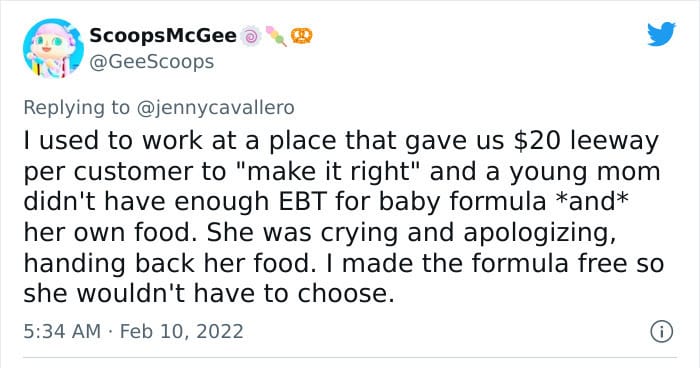Click the Feb 10, 2022 date

[x=182, y=331]
